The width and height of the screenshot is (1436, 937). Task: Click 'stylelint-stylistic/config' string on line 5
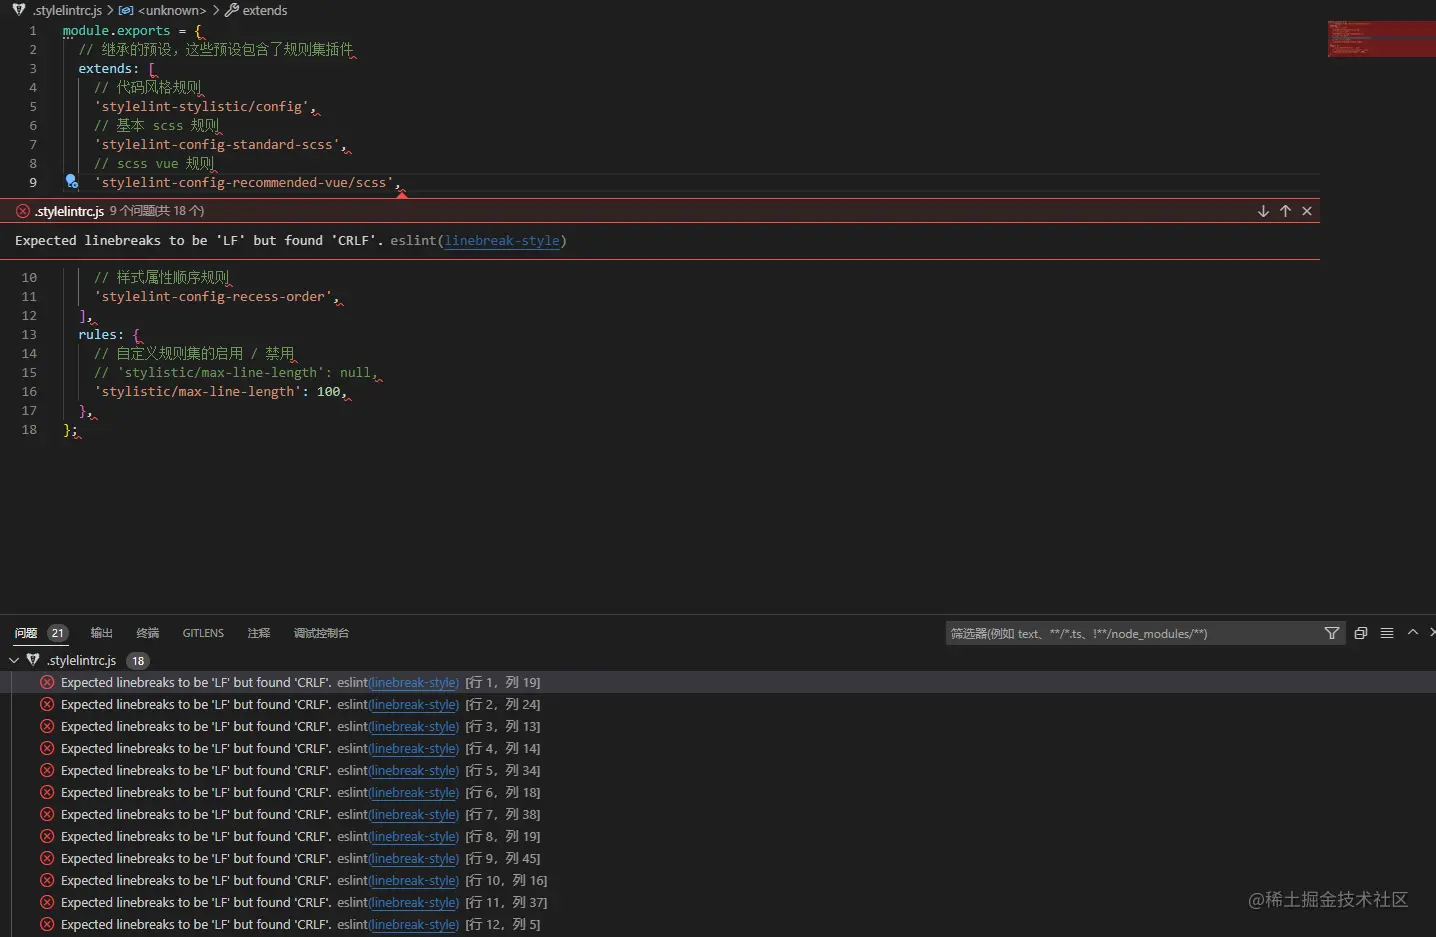click(202, 106)
